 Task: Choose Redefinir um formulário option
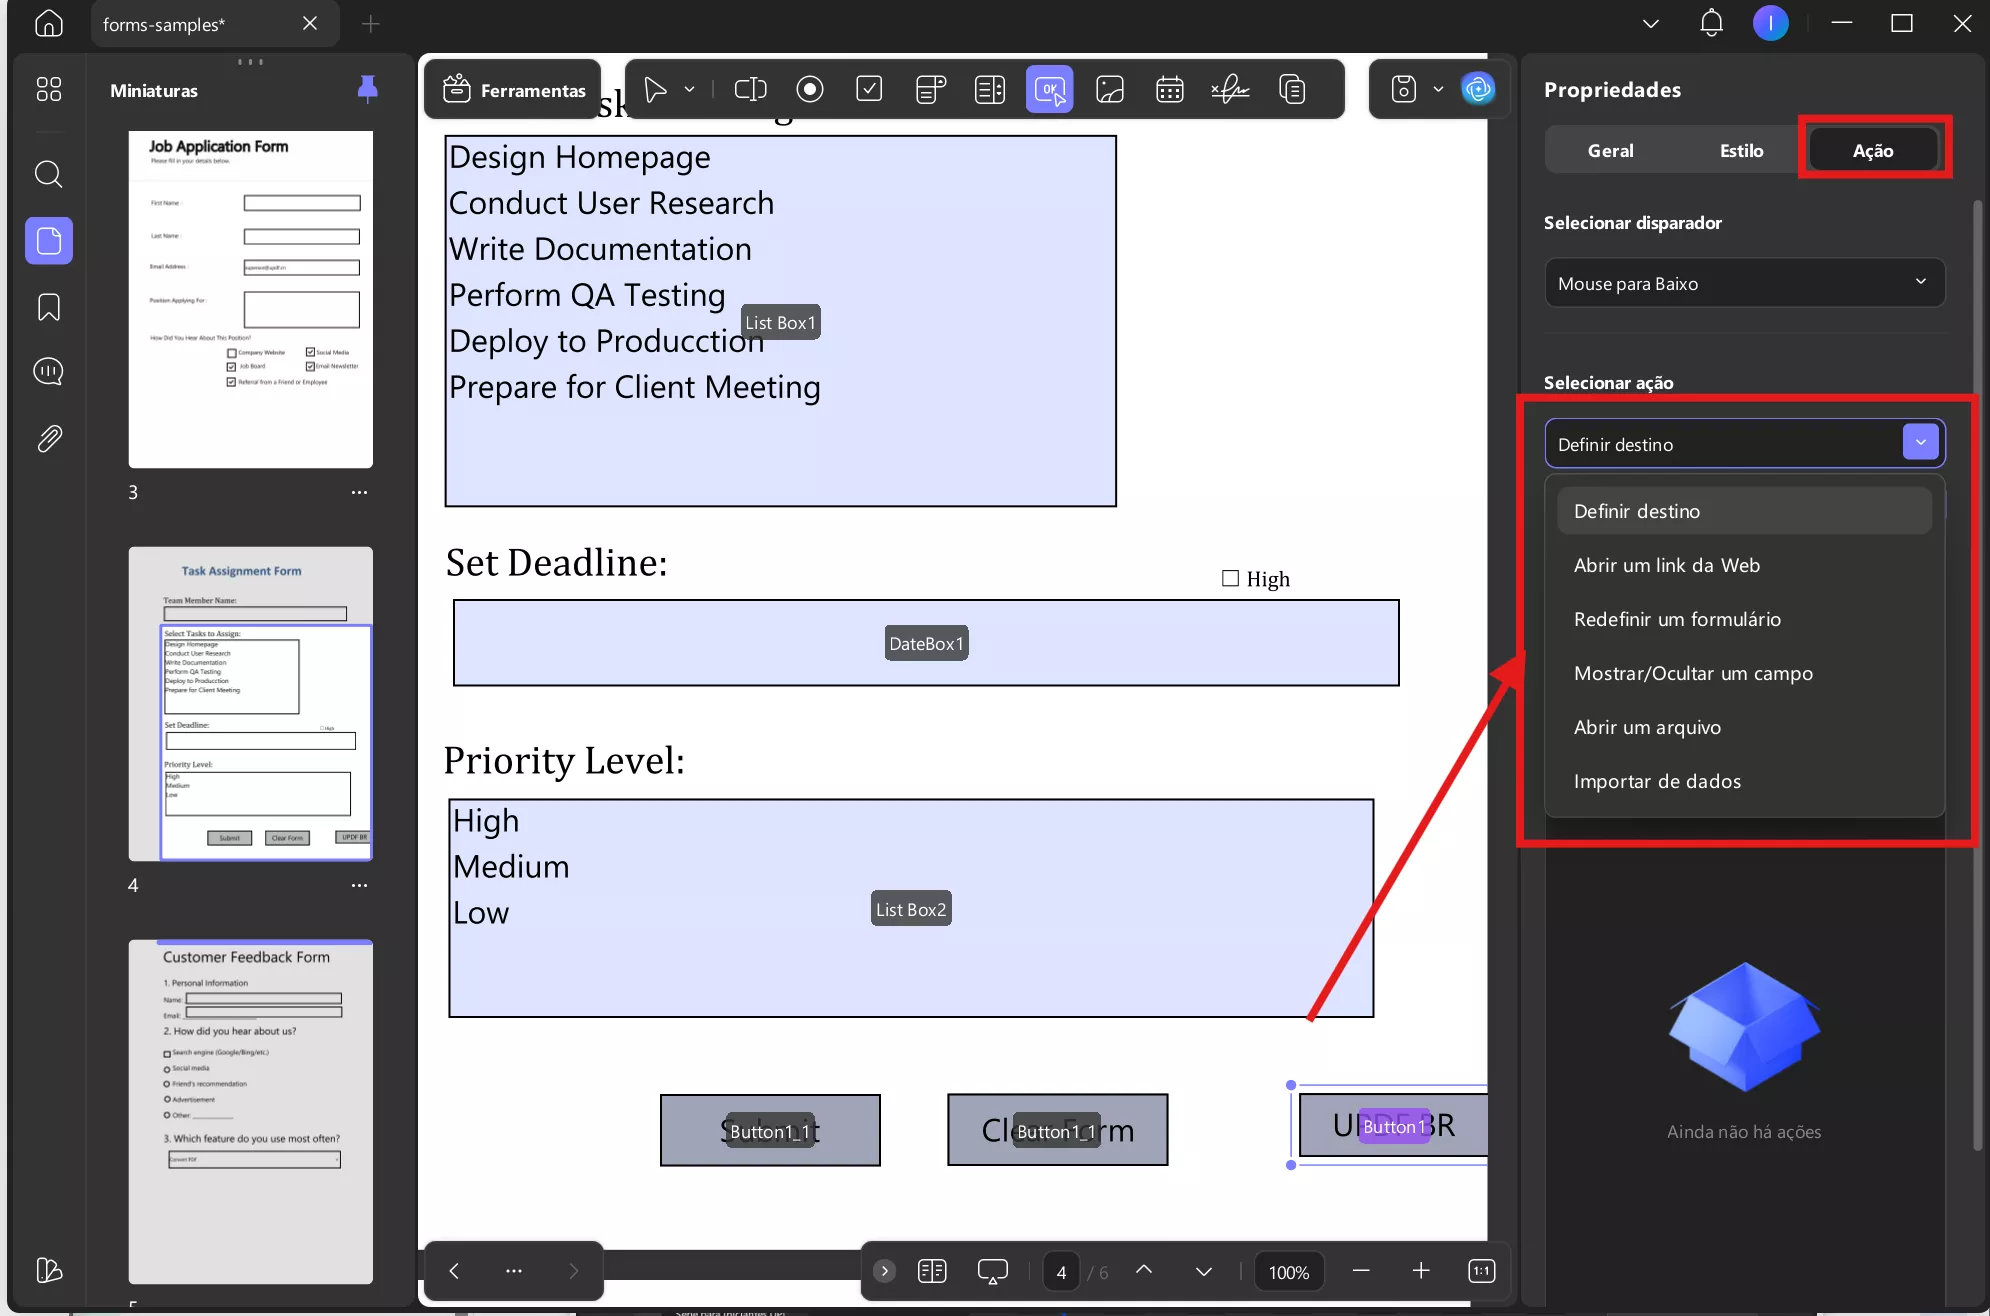point(1743,619)
